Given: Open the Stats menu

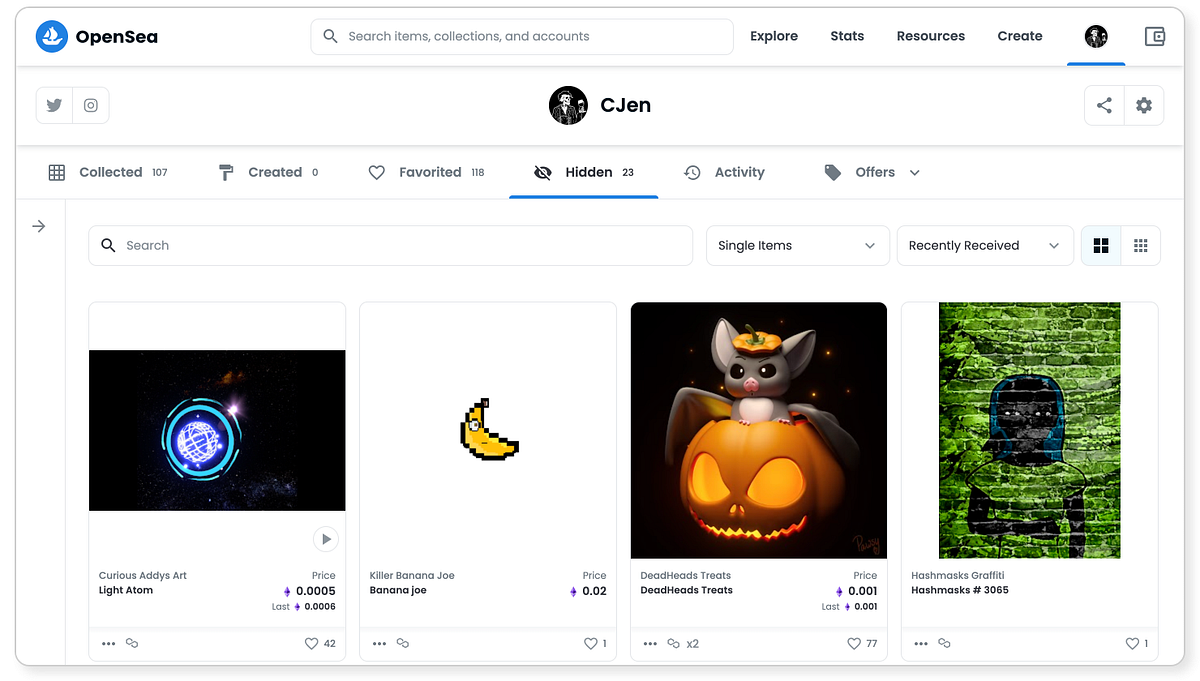Looking at the screenshot, I should (847, 36).
